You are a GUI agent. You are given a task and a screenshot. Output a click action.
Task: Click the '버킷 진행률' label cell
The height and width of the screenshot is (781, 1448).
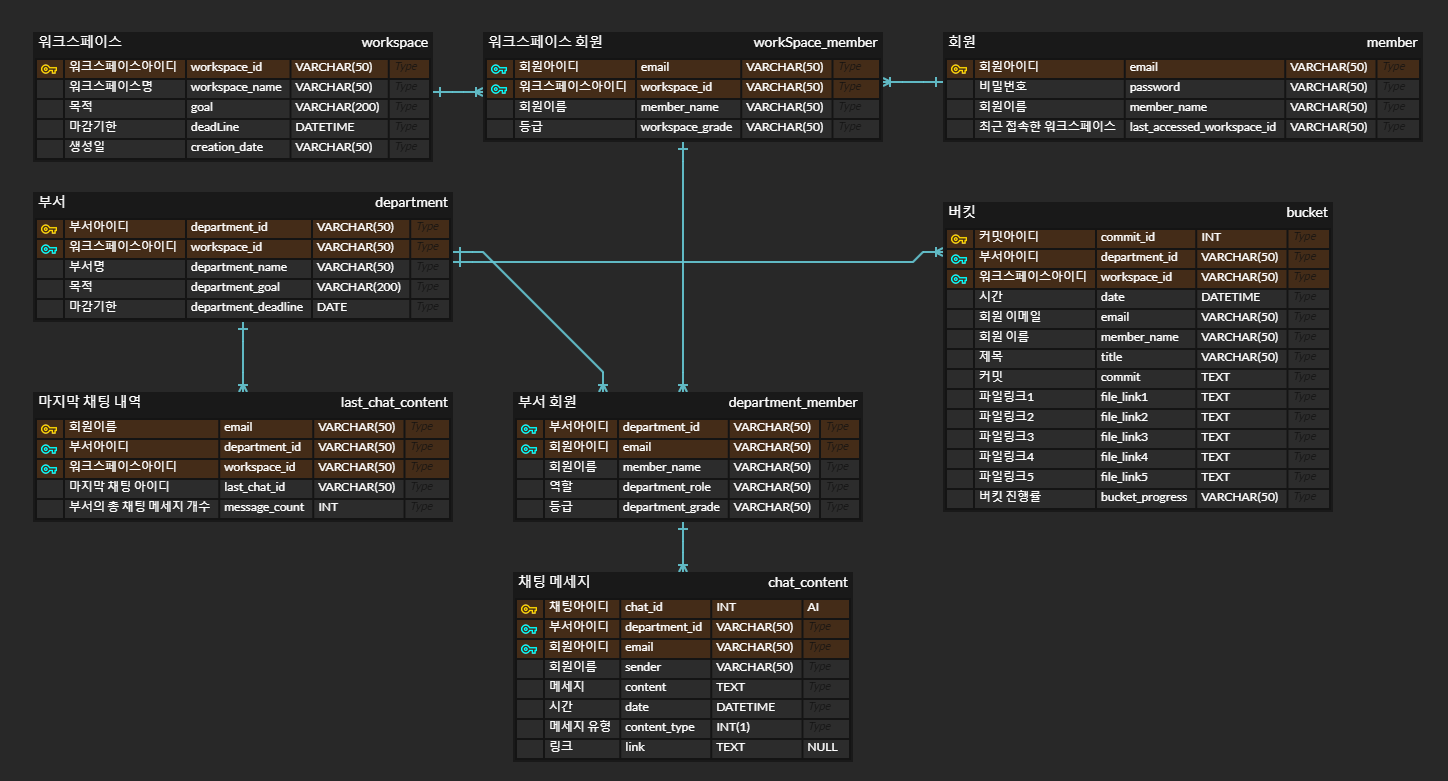tap(1036, 498)
